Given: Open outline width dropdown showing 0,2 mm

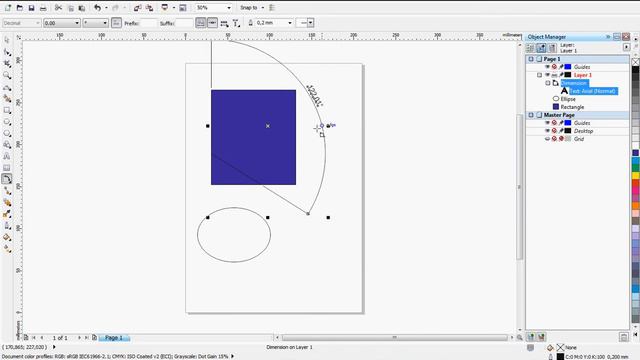Looking at the screenshot, I should [290, 23].
